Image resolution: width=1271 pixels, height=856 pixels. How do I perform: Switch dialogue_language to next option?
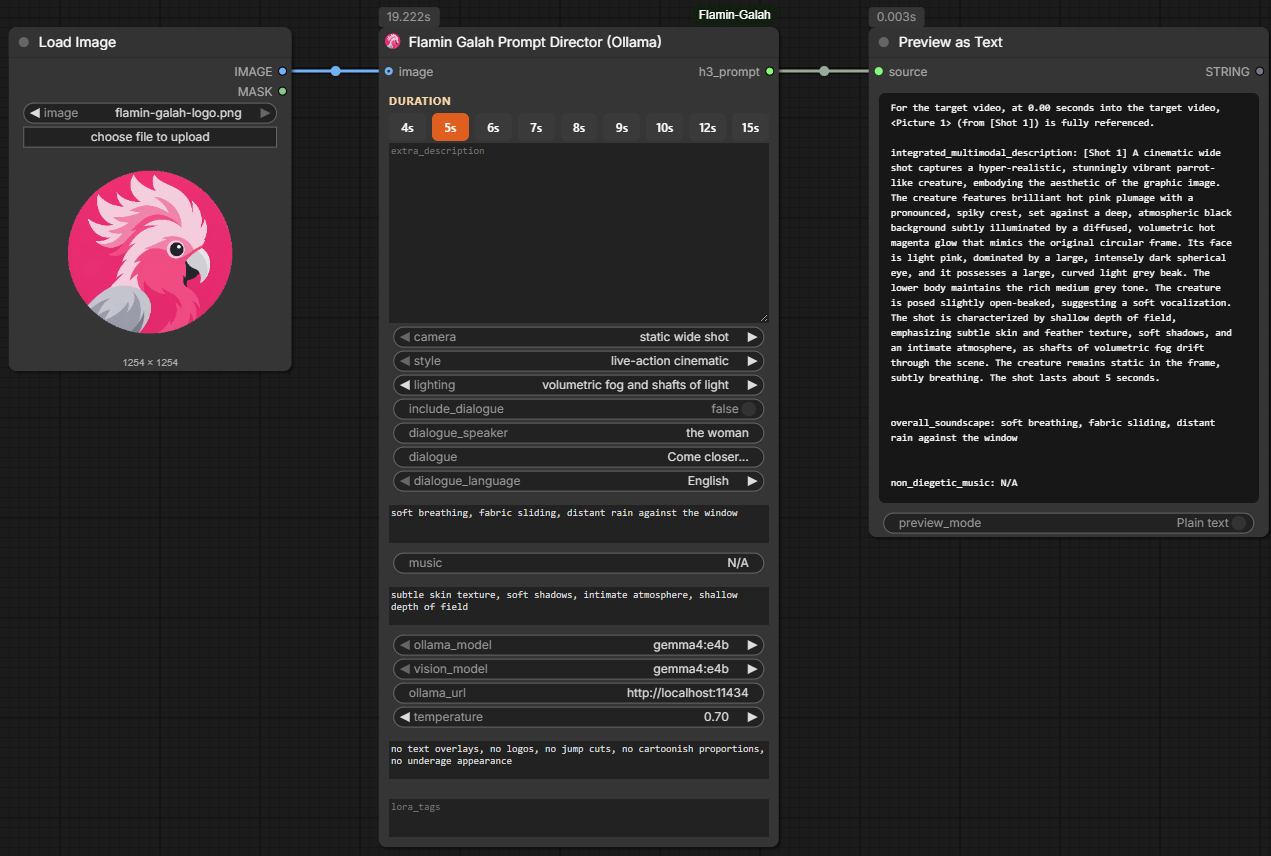point(752,481)
